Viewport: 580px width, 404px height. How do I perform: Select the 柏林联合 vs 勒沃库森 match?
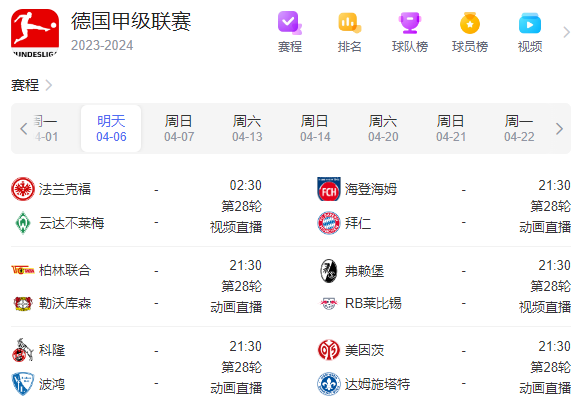(x=136, y=286)
